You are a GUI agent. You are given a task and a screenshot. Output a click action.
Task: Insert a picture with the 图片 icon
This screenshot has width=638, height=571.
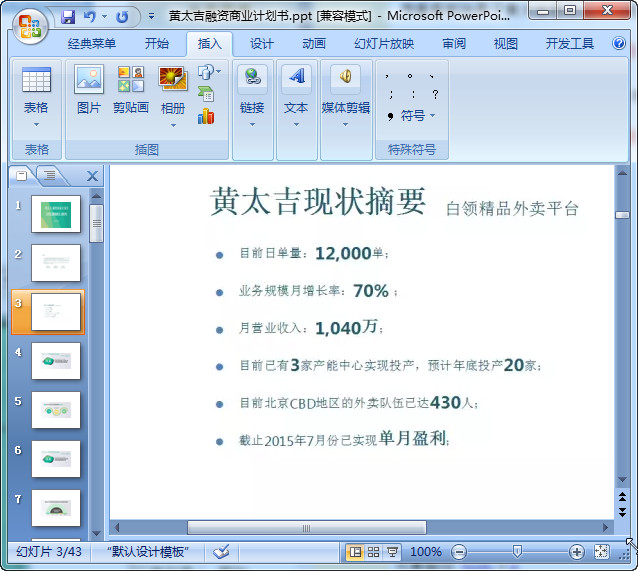89,79
